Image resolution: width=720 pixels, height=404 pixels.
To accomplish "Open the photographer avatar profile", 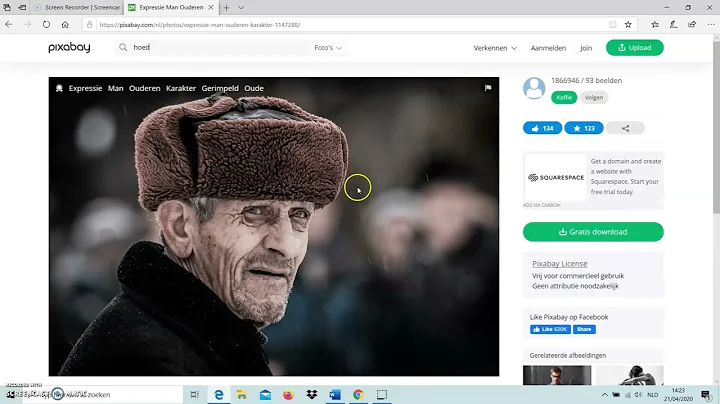I will point(534,88).
